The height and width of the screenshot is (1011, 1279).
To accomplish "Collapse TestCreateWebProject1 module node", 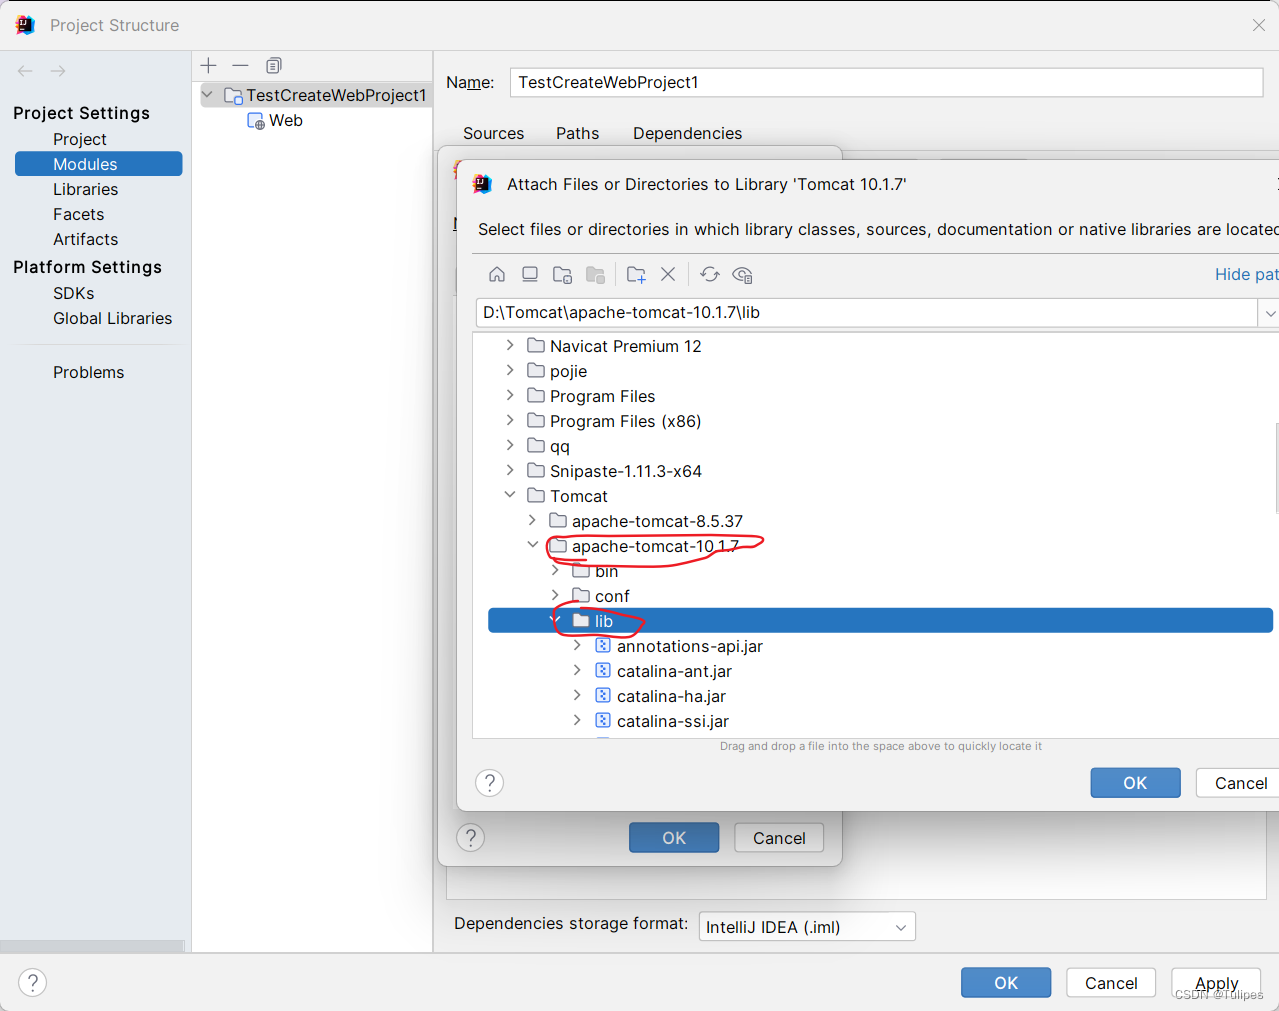I will point(208,95).
